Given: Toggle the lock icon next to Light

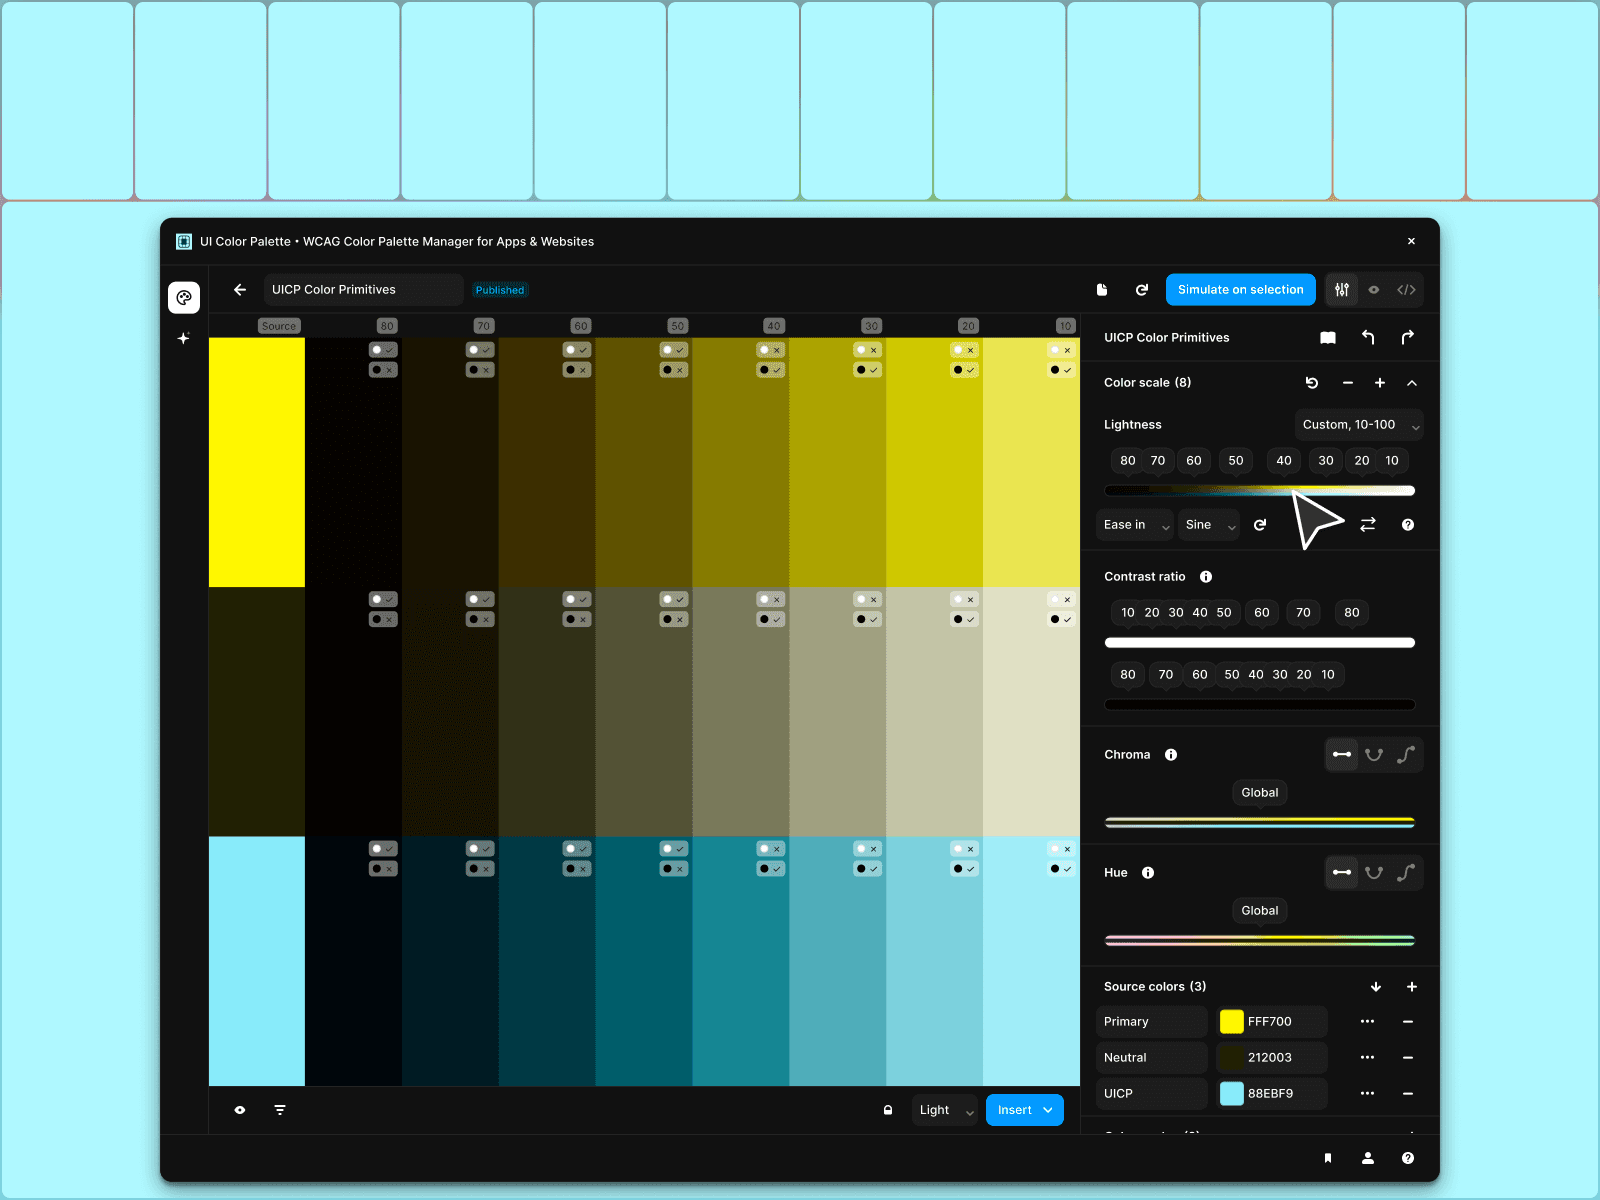Looking at the screenshot, I should pyautogui.click(x=888, y=1110).
